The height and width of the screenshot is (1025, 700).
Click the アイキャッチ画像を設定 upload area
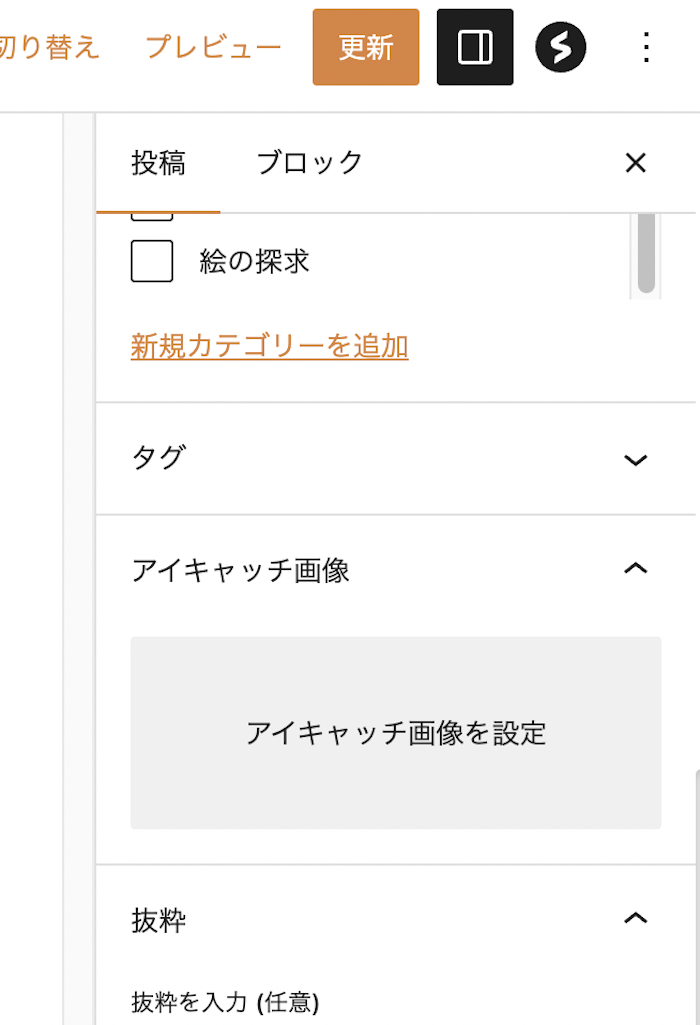pos(395,733)
